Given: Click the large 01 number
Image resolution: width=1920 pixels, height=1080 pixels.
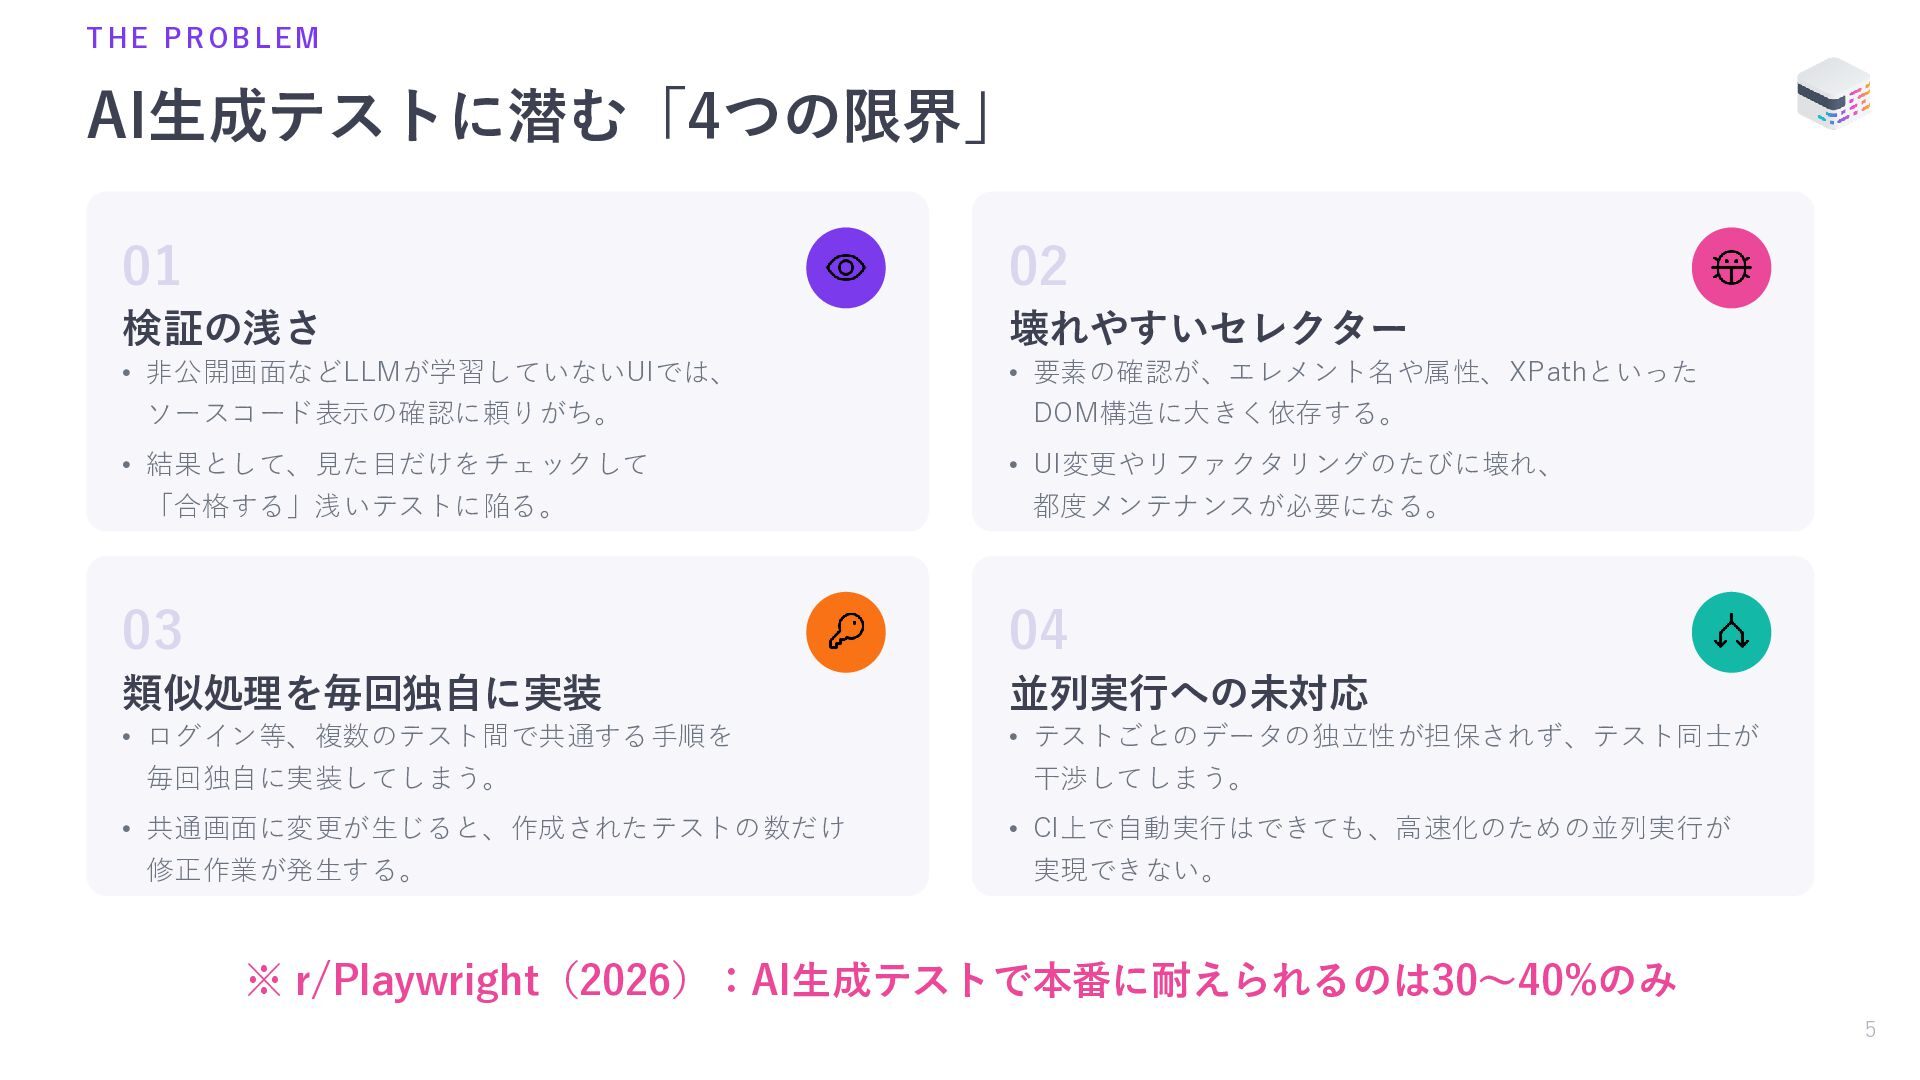Looking at the screenshot, I should [x=152, y=266].
